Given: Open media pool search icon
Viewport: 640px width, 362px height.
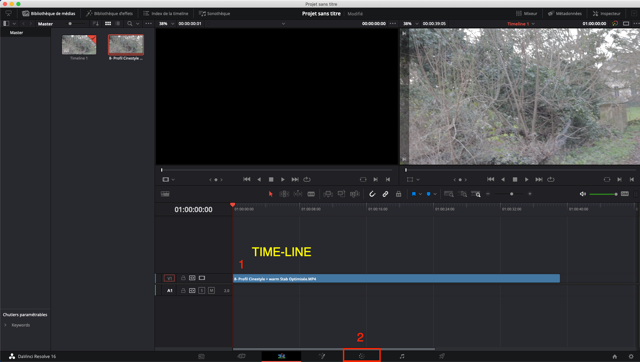Looking at the screenshot, I should 130,24.
